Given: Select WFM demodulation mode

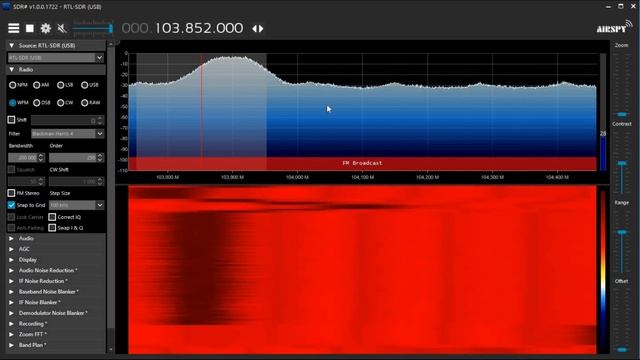Looking at the screenshot, I should coord(13,102).
